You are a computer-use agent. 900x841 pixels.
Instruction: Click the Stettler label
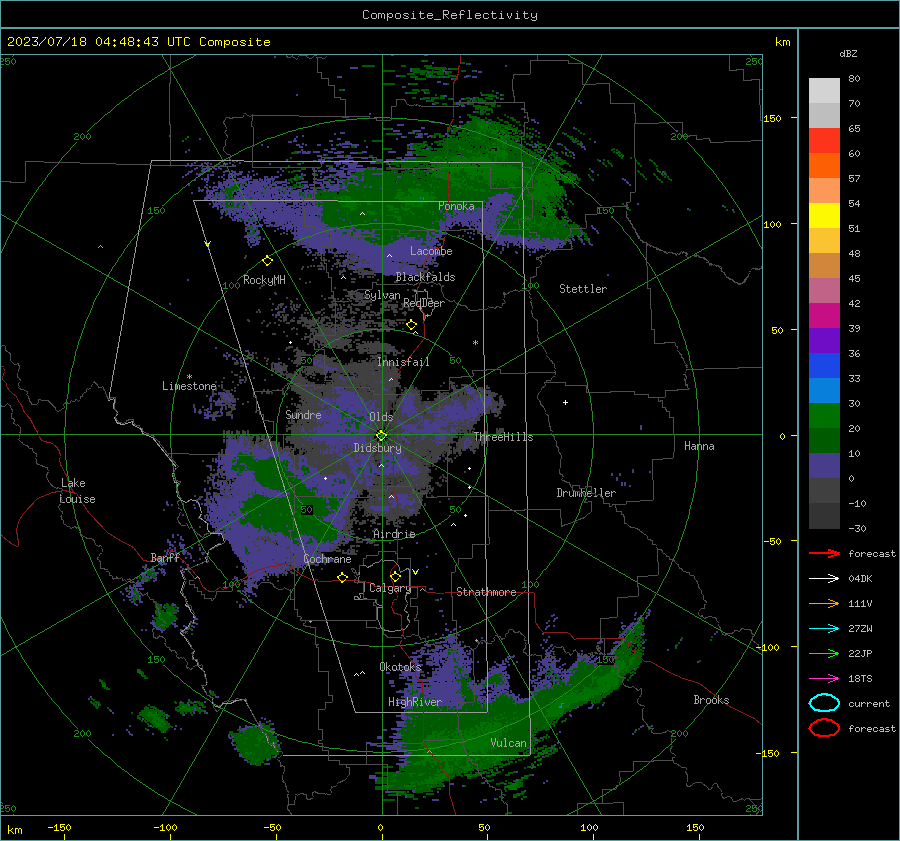coord(583,289)
